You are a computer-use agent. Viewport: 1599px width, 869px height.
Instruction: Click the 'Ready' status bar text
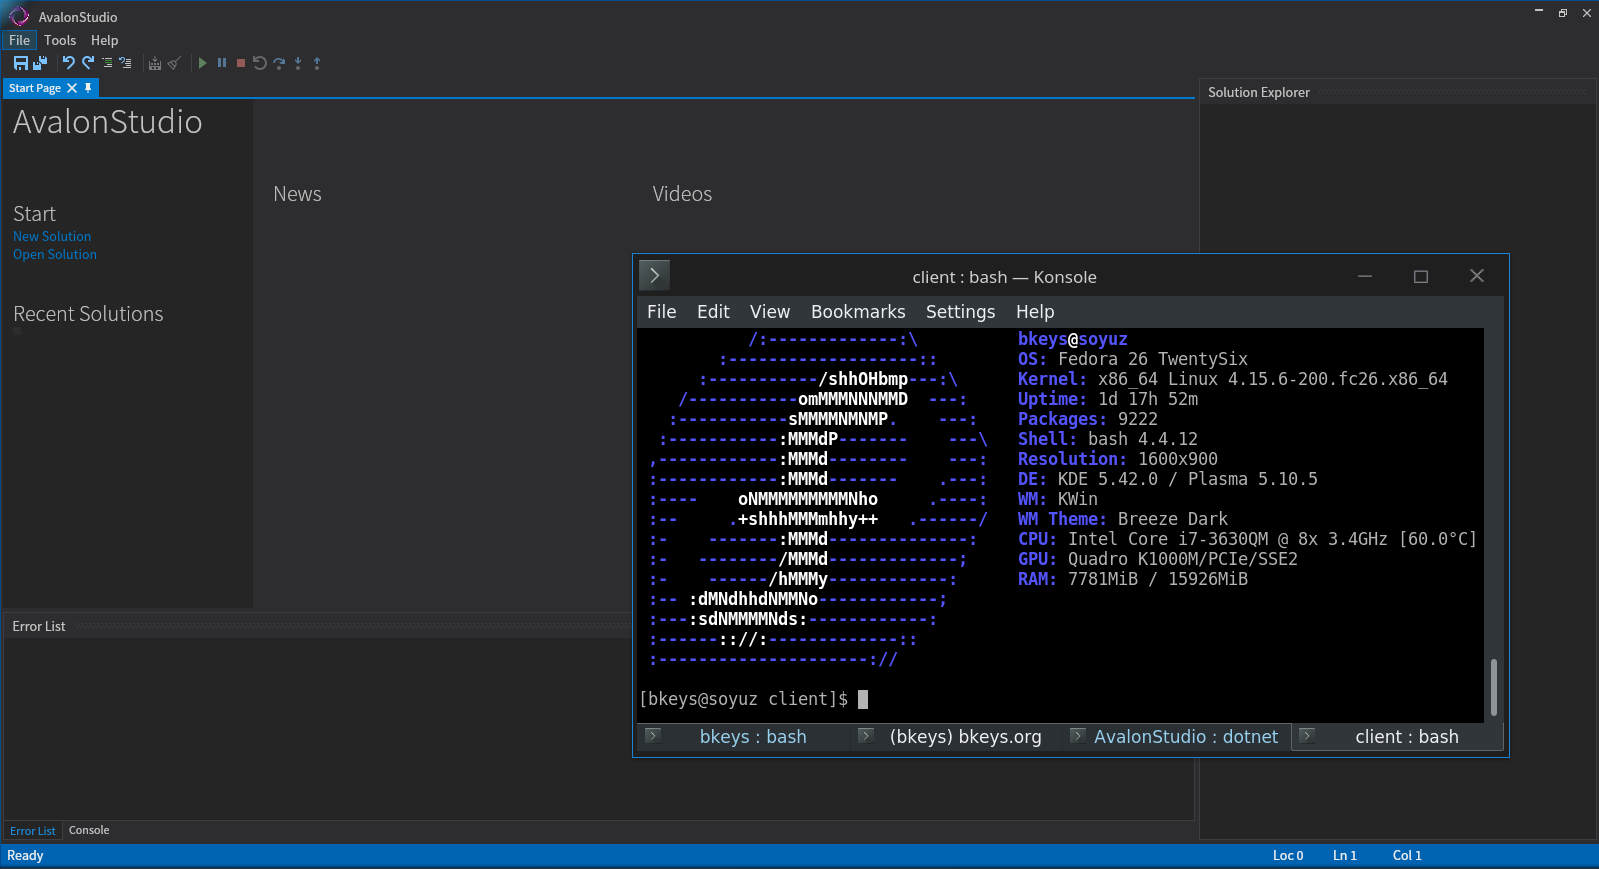[x=25, y=856]
